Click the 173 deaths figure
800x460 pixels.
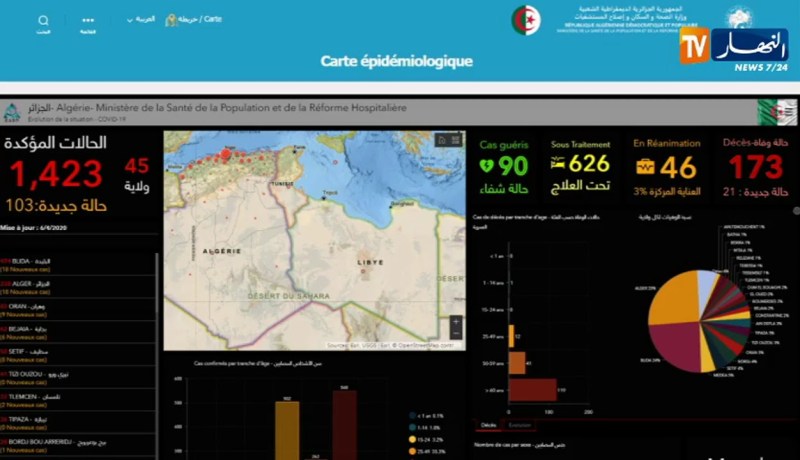[756, 167]
